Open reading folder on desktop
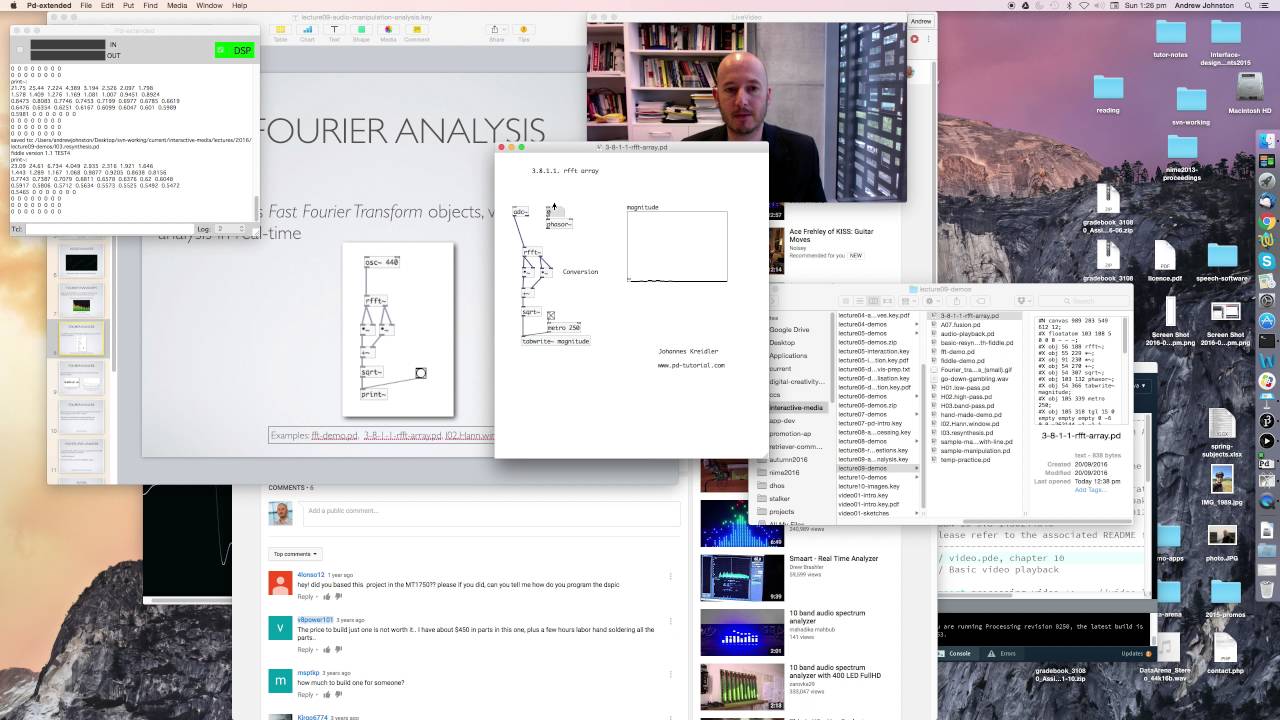The width and height of the screenshot is (1280, 720). 1108,89
